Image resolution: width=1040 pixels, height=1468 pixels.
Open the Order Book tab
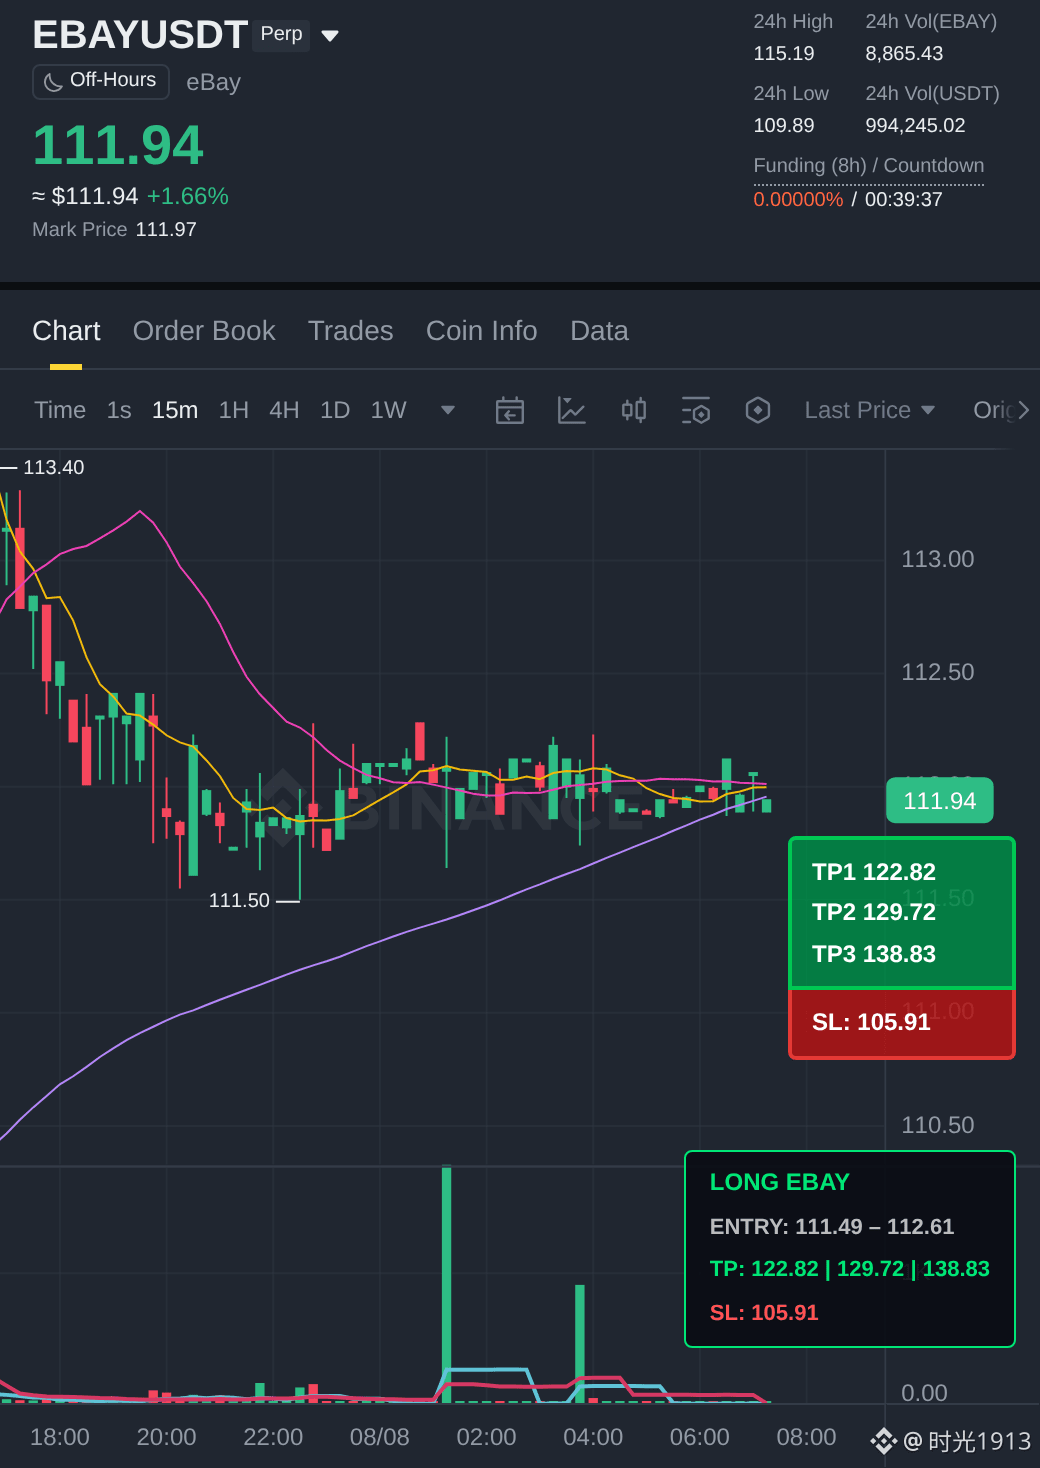(x=204, y=331)
